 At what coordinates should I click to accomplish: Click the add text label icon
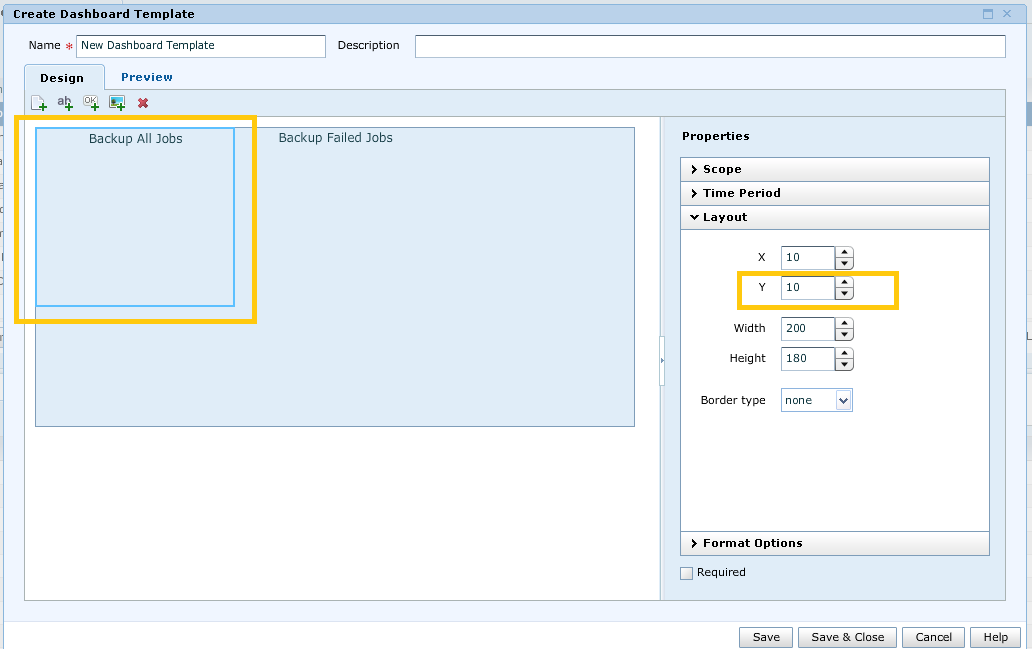(x=65, y=103)
